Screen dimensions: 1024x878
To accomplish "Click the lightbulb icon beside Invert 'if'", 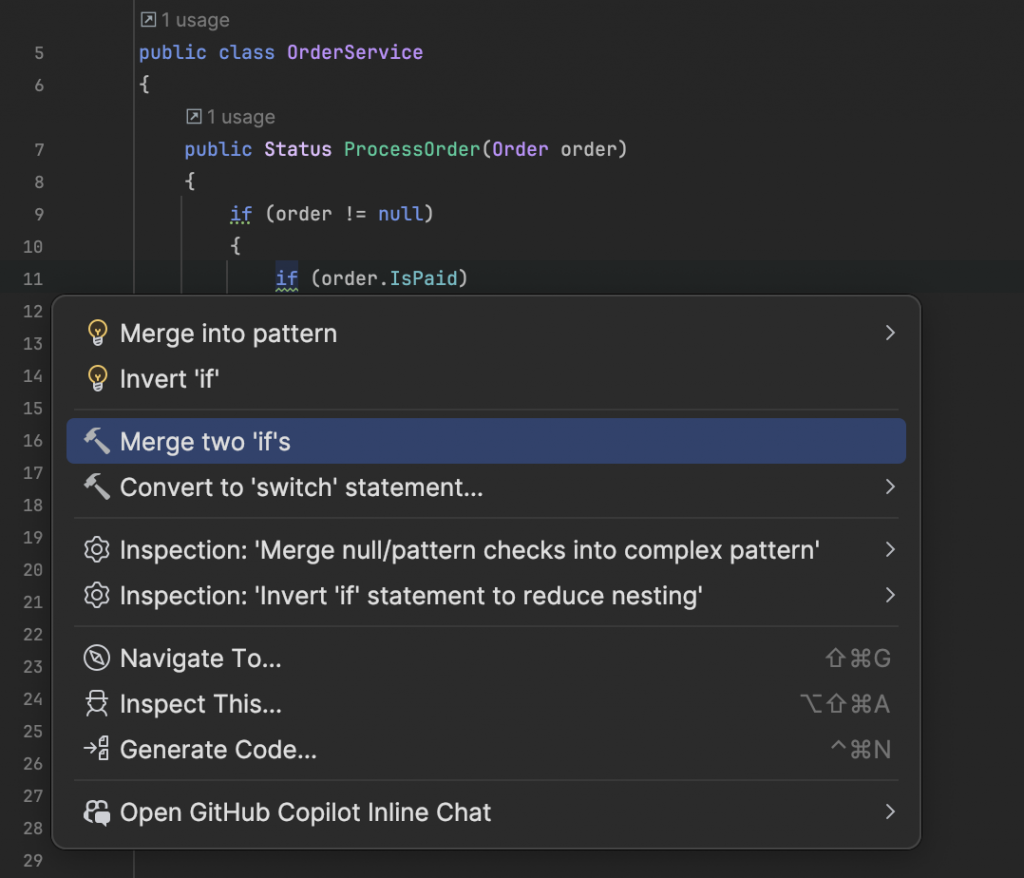I will point(97,379).
